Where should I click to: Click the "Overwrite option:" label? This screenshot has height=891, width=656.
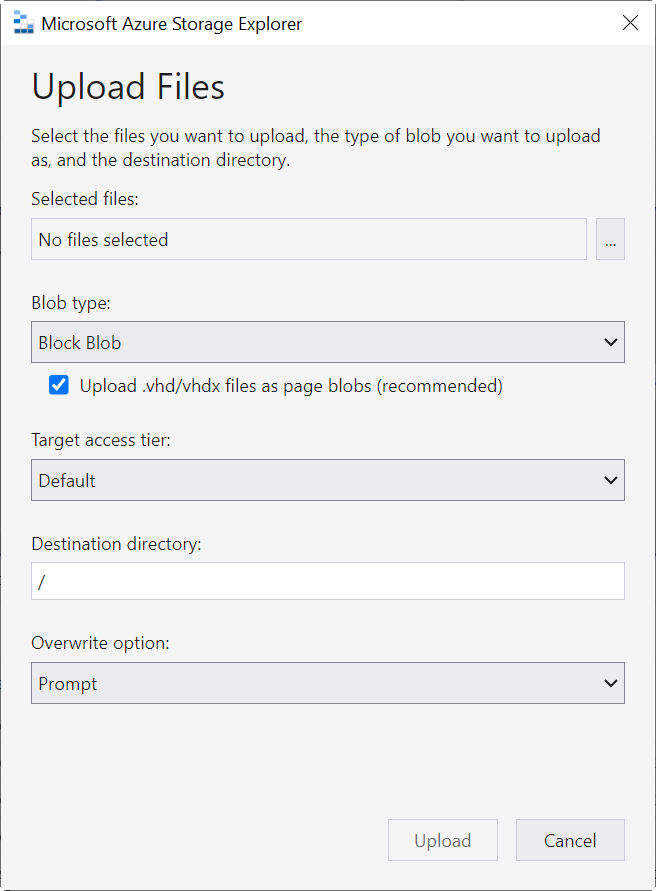tap(100, 643)
